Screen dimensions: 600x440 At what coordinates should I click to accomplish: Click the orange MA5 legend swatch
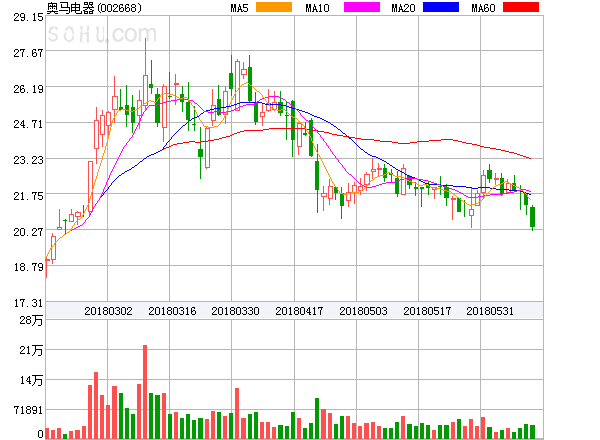[x=274, y=7]
